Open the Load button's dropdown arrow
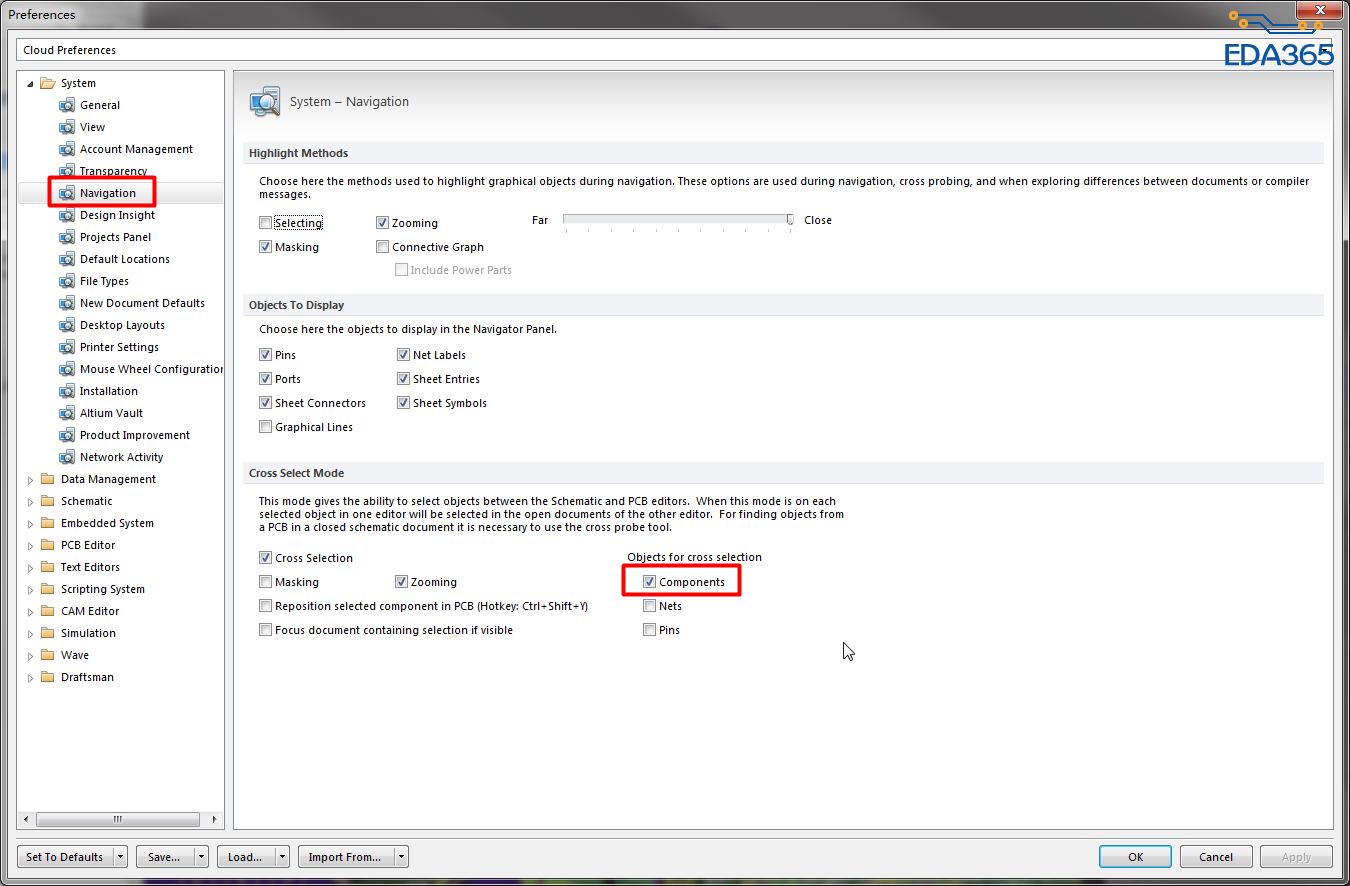Image resolution: width=1350 pixels, height=886 pixels. 282,857
